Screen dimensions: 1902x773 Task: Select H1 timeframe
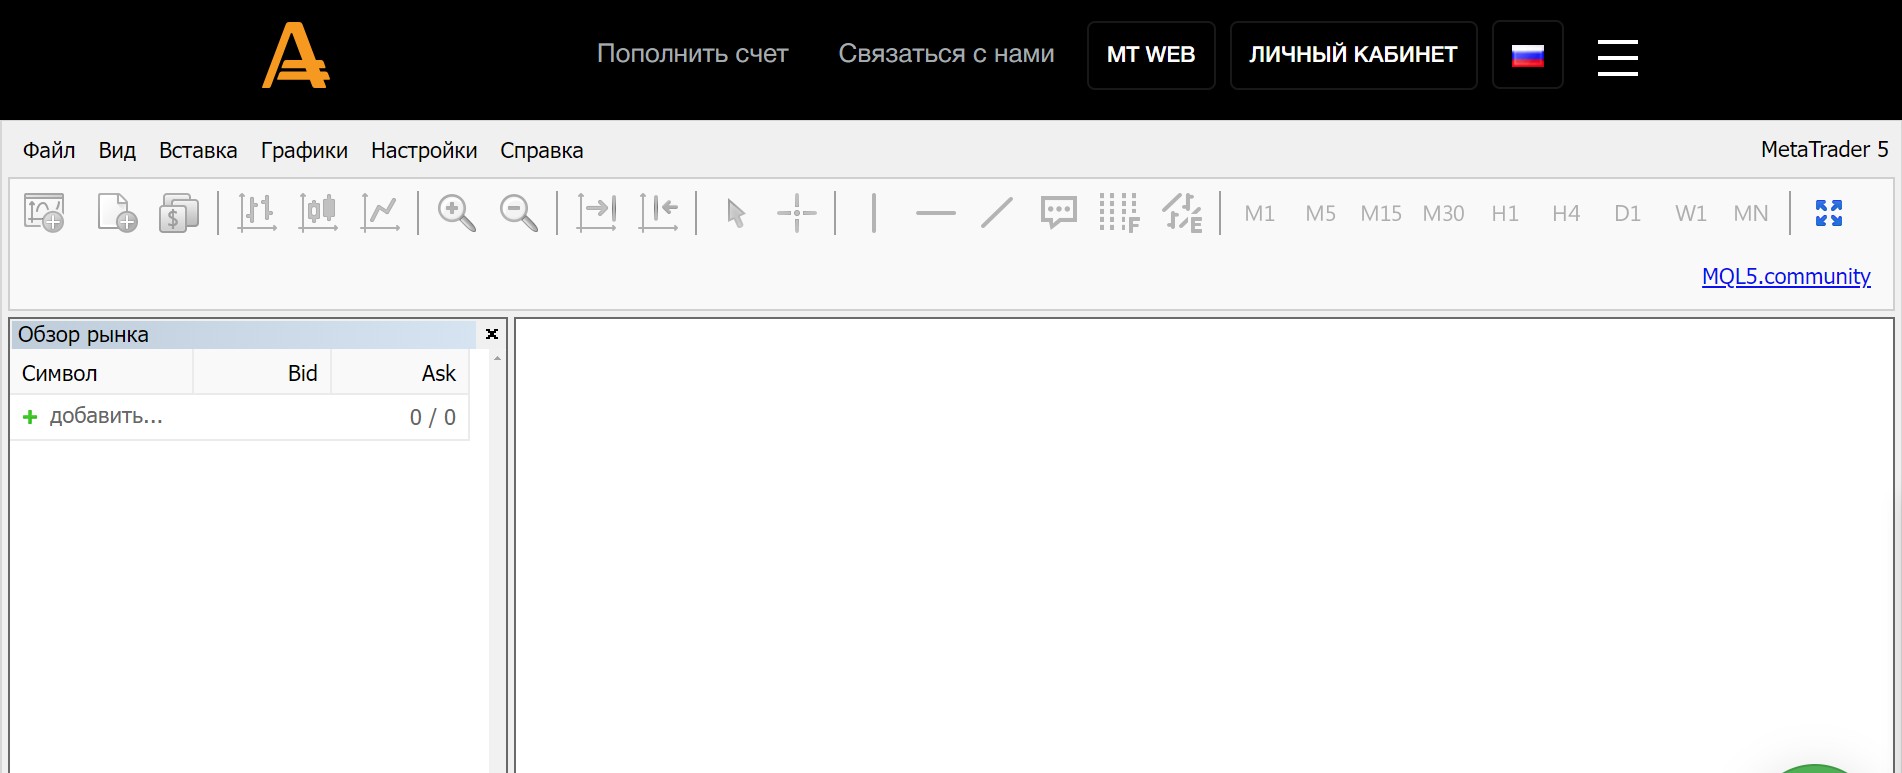point(1505,213)
